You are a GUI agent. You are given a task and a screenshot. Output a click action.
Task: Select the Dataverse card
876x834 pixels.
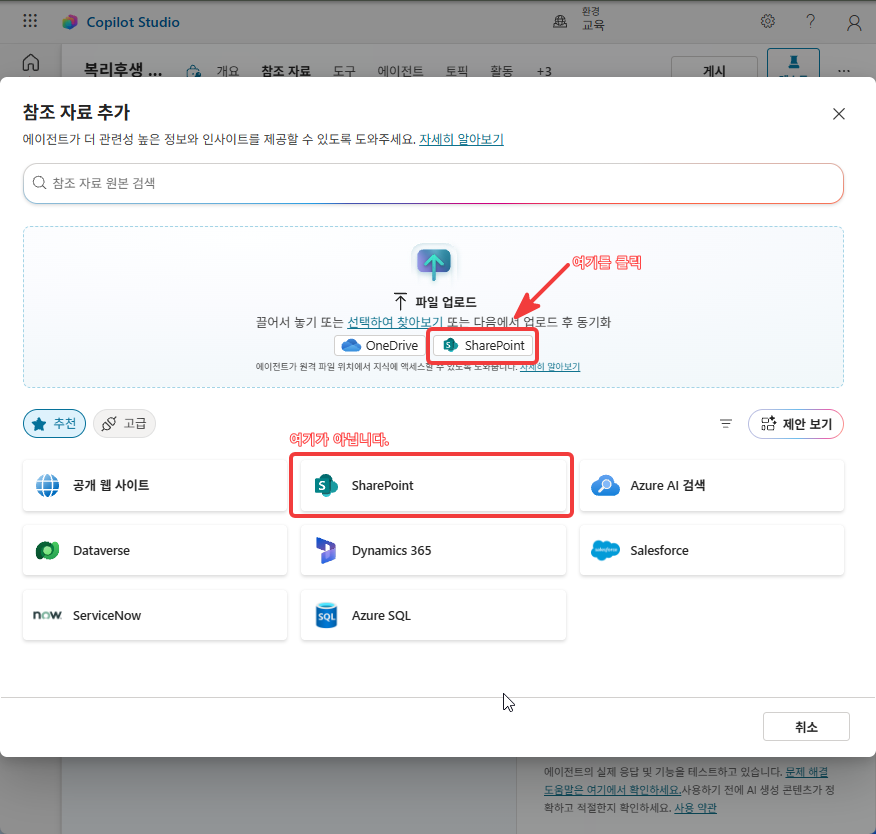(x=155, y=550)
